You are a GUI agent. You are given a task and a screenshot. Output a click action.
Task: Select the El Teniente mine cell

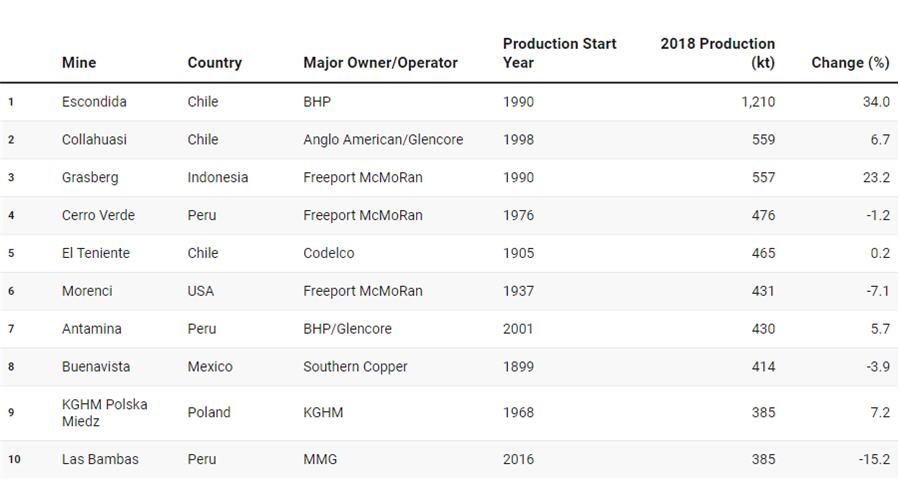95,253
